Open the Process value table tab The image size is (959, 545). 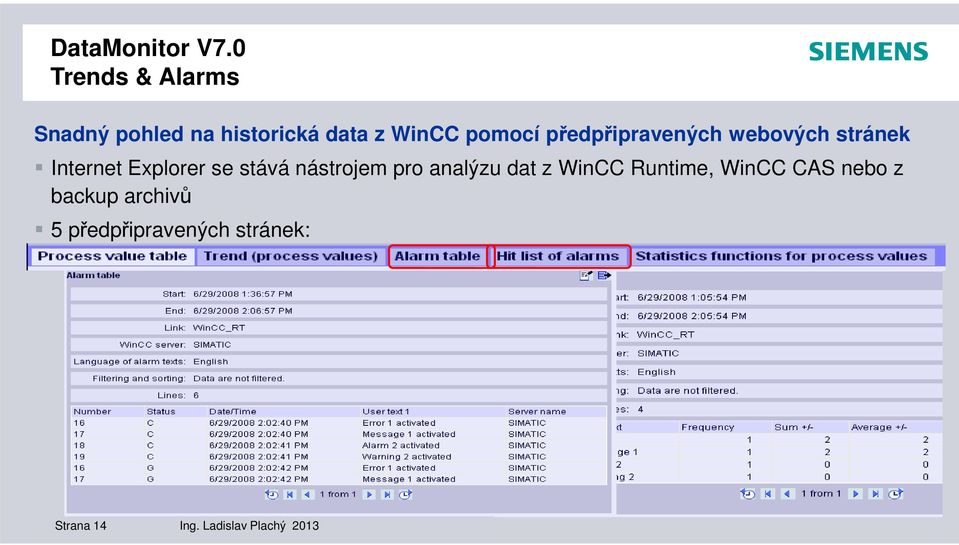pyautogui.click(x=113, y=256)
